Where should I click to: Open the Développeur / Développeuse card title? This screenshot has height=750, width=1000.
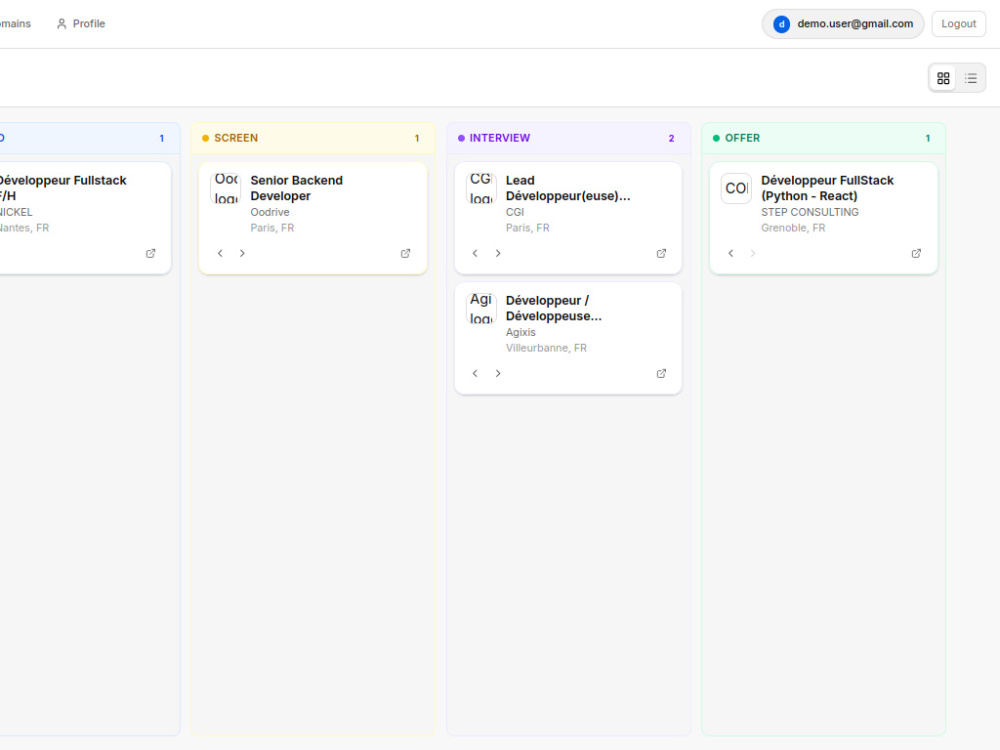tap(554, 308)
